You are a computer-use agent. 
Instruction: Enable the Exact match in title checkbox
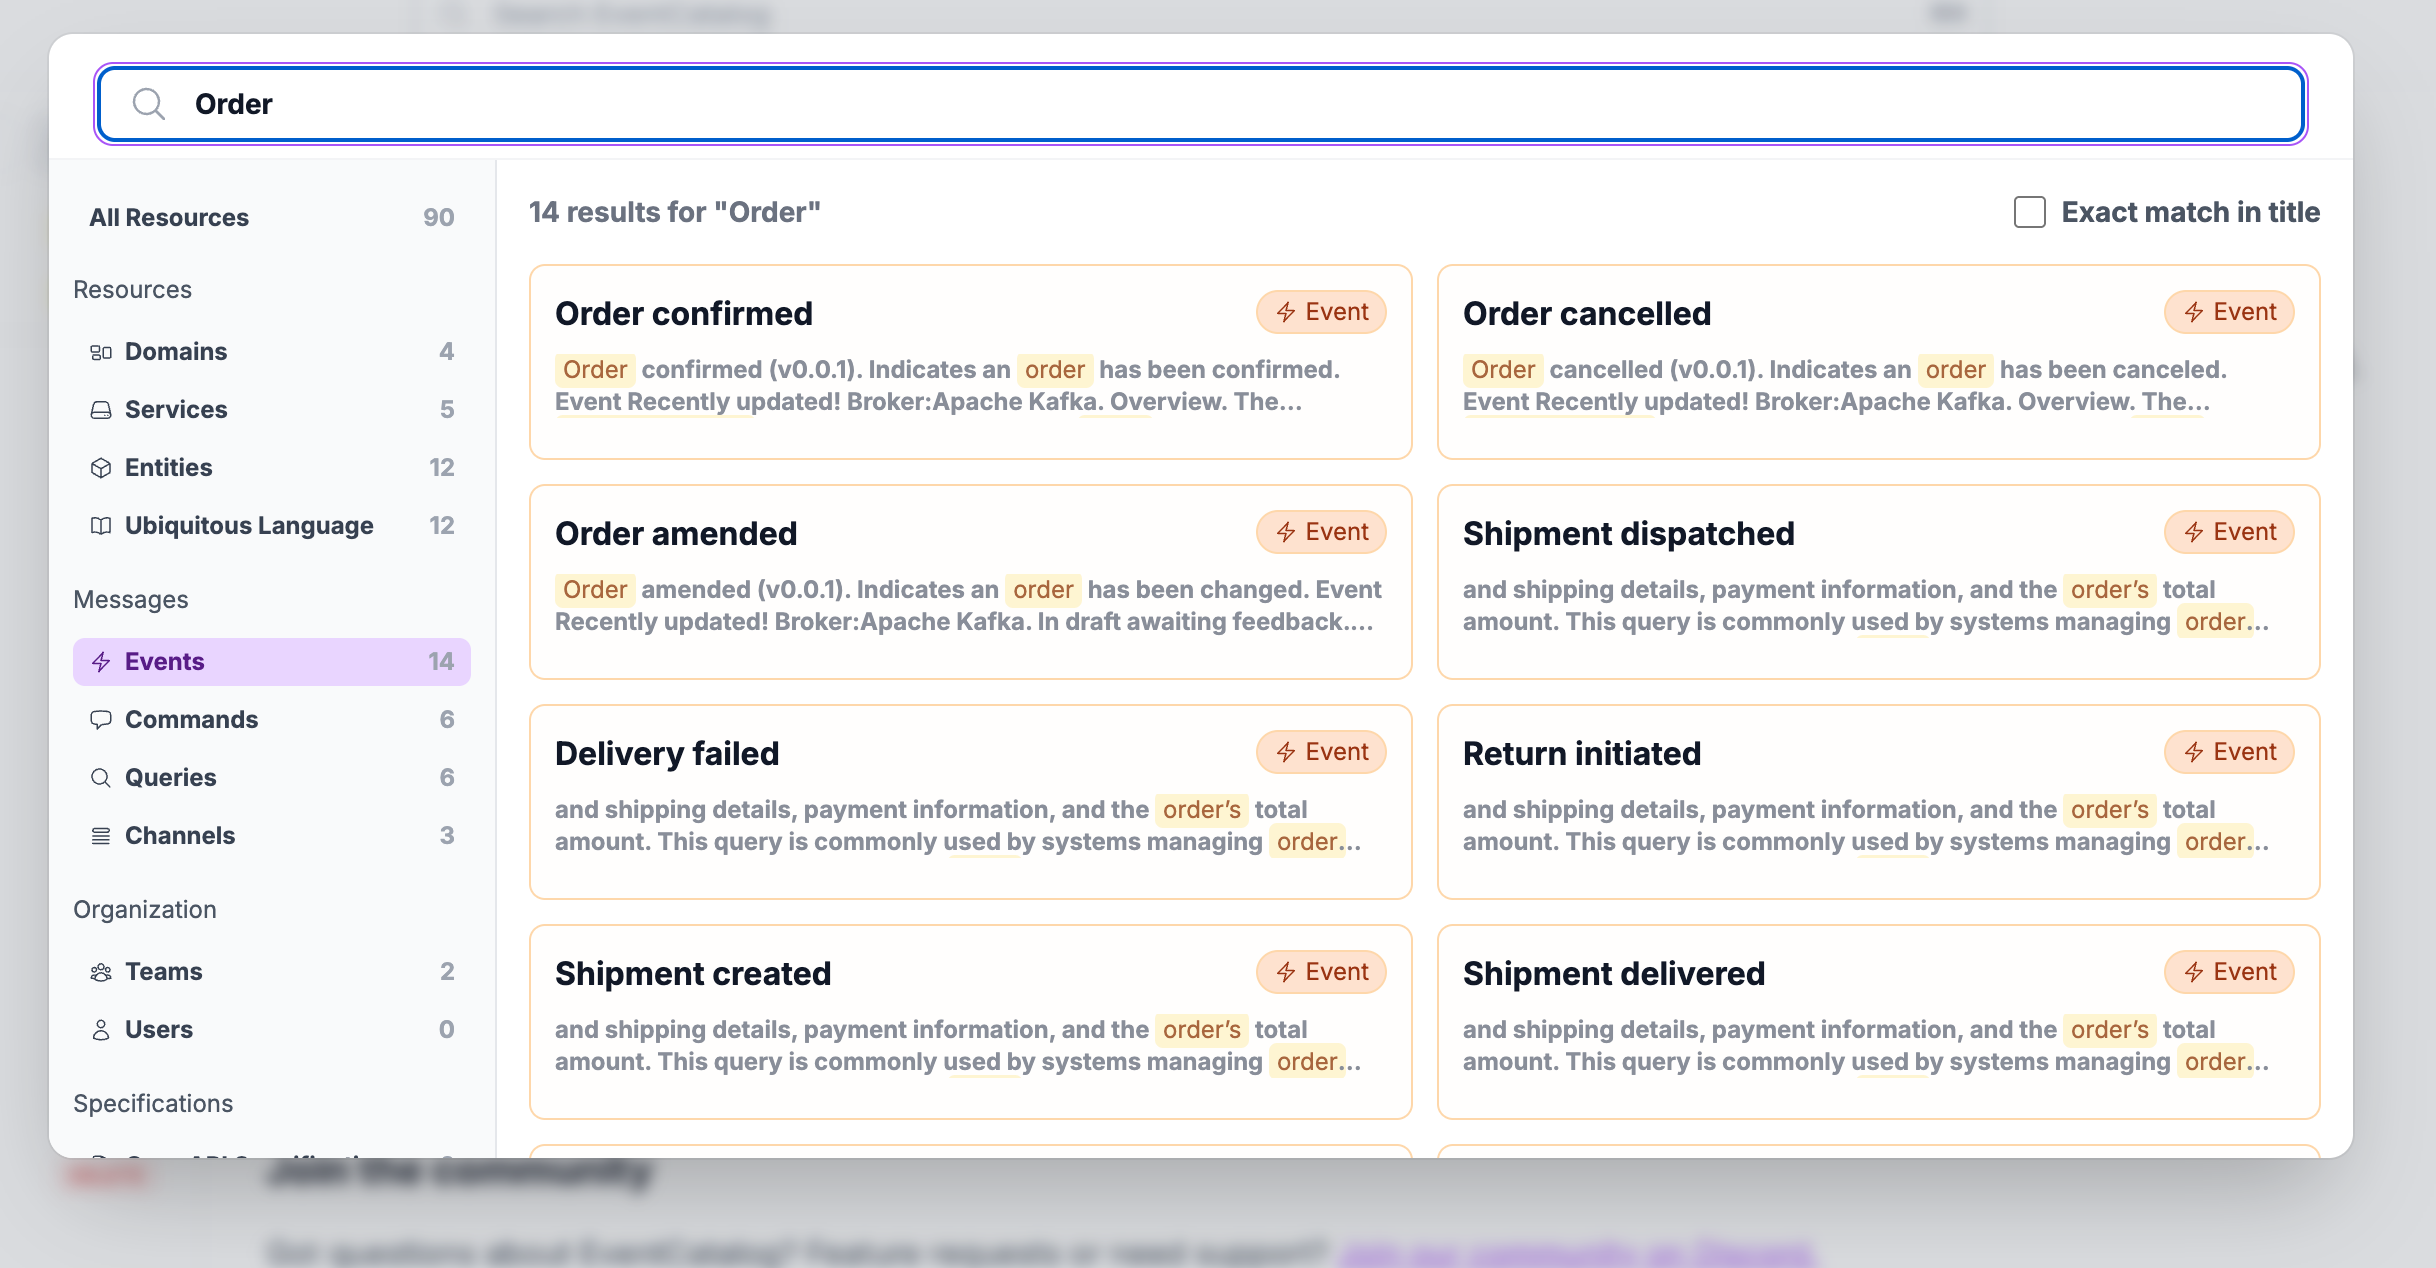pyautogui.click(x=2029, y=212)
